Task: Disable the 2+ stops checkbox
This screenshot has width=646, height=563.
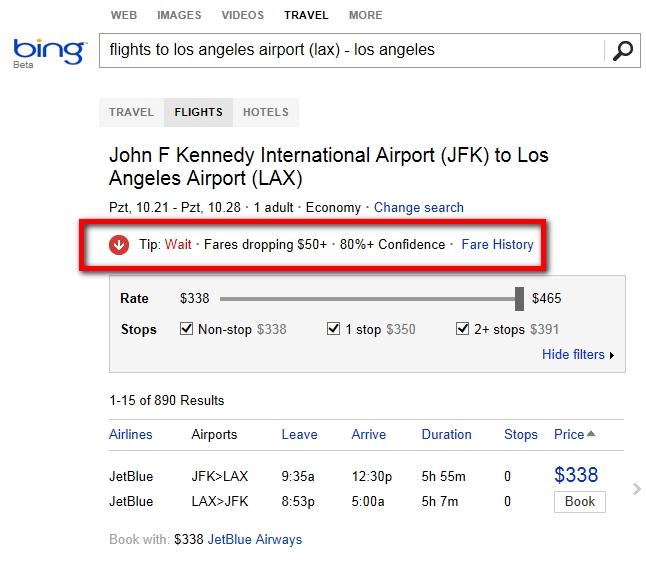Action: 462,329
